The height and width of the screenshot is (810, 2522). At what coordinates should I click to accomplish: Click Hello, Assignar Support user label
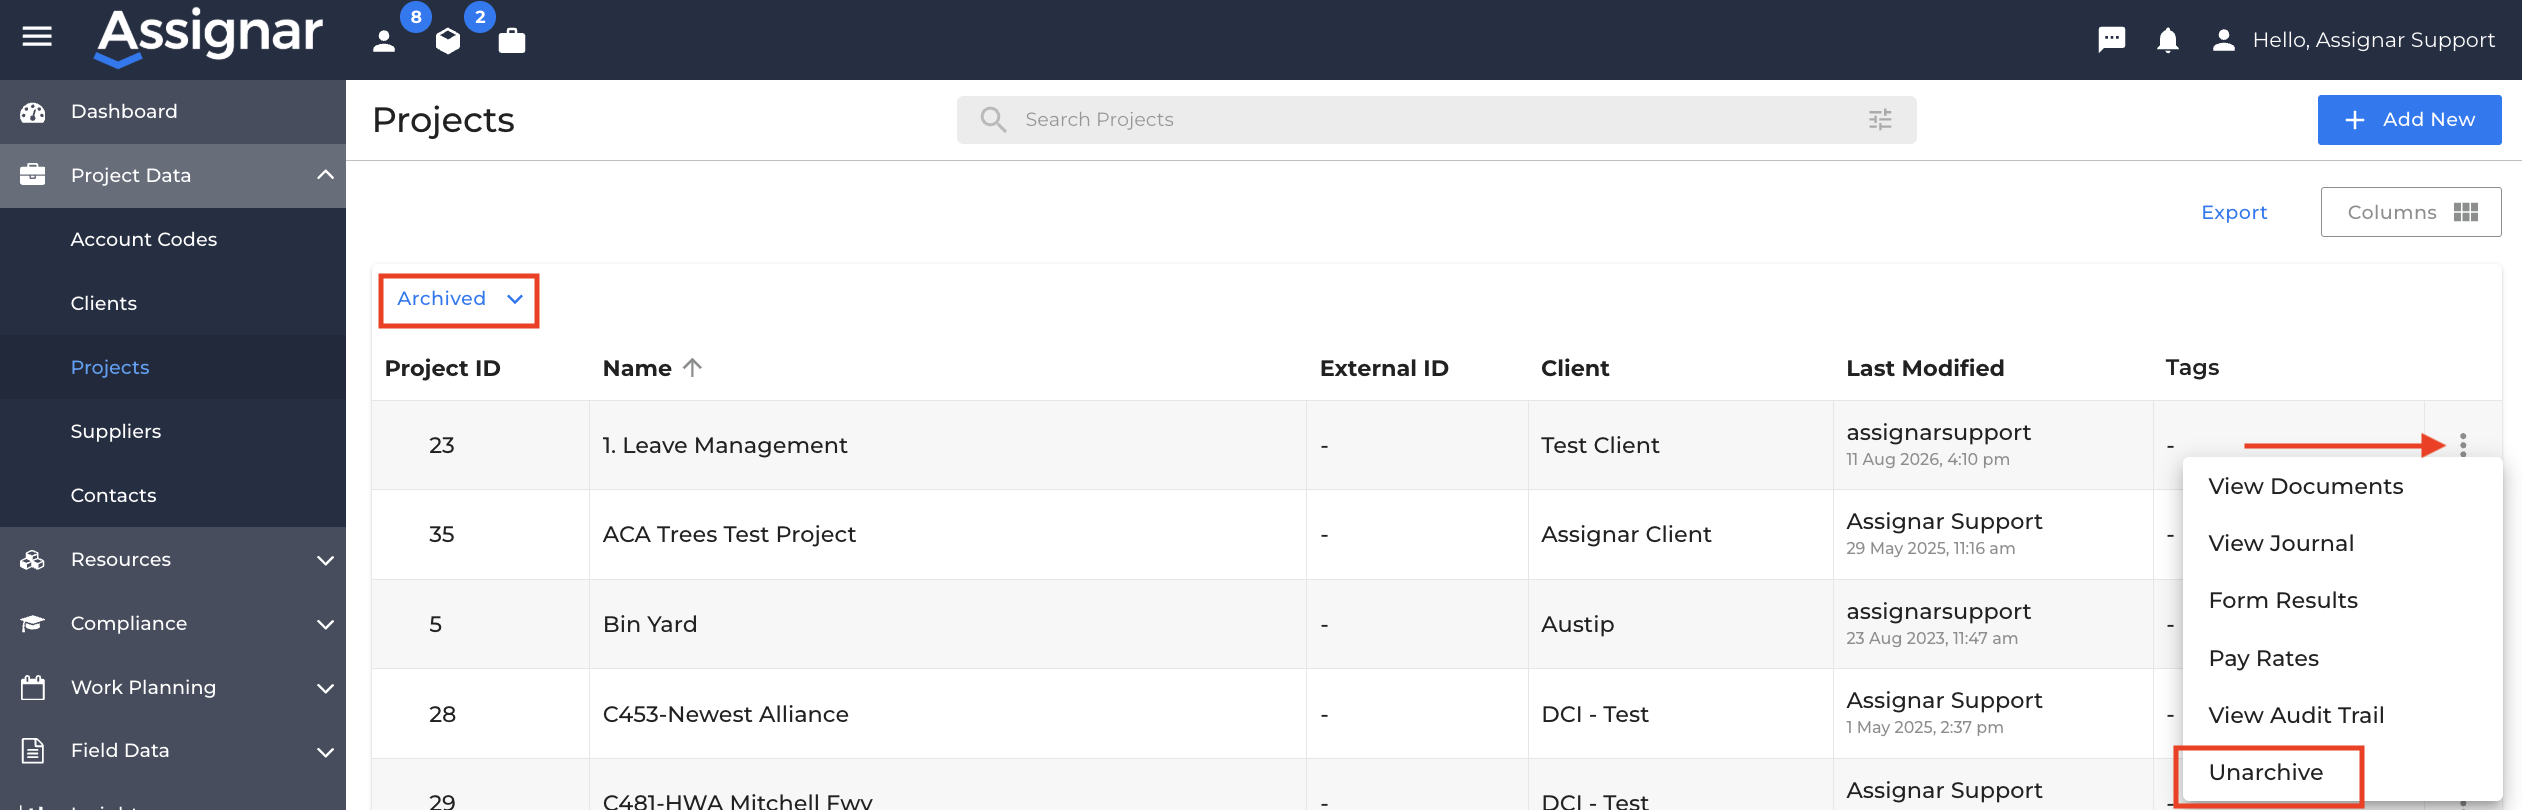tap(2373, 40)
